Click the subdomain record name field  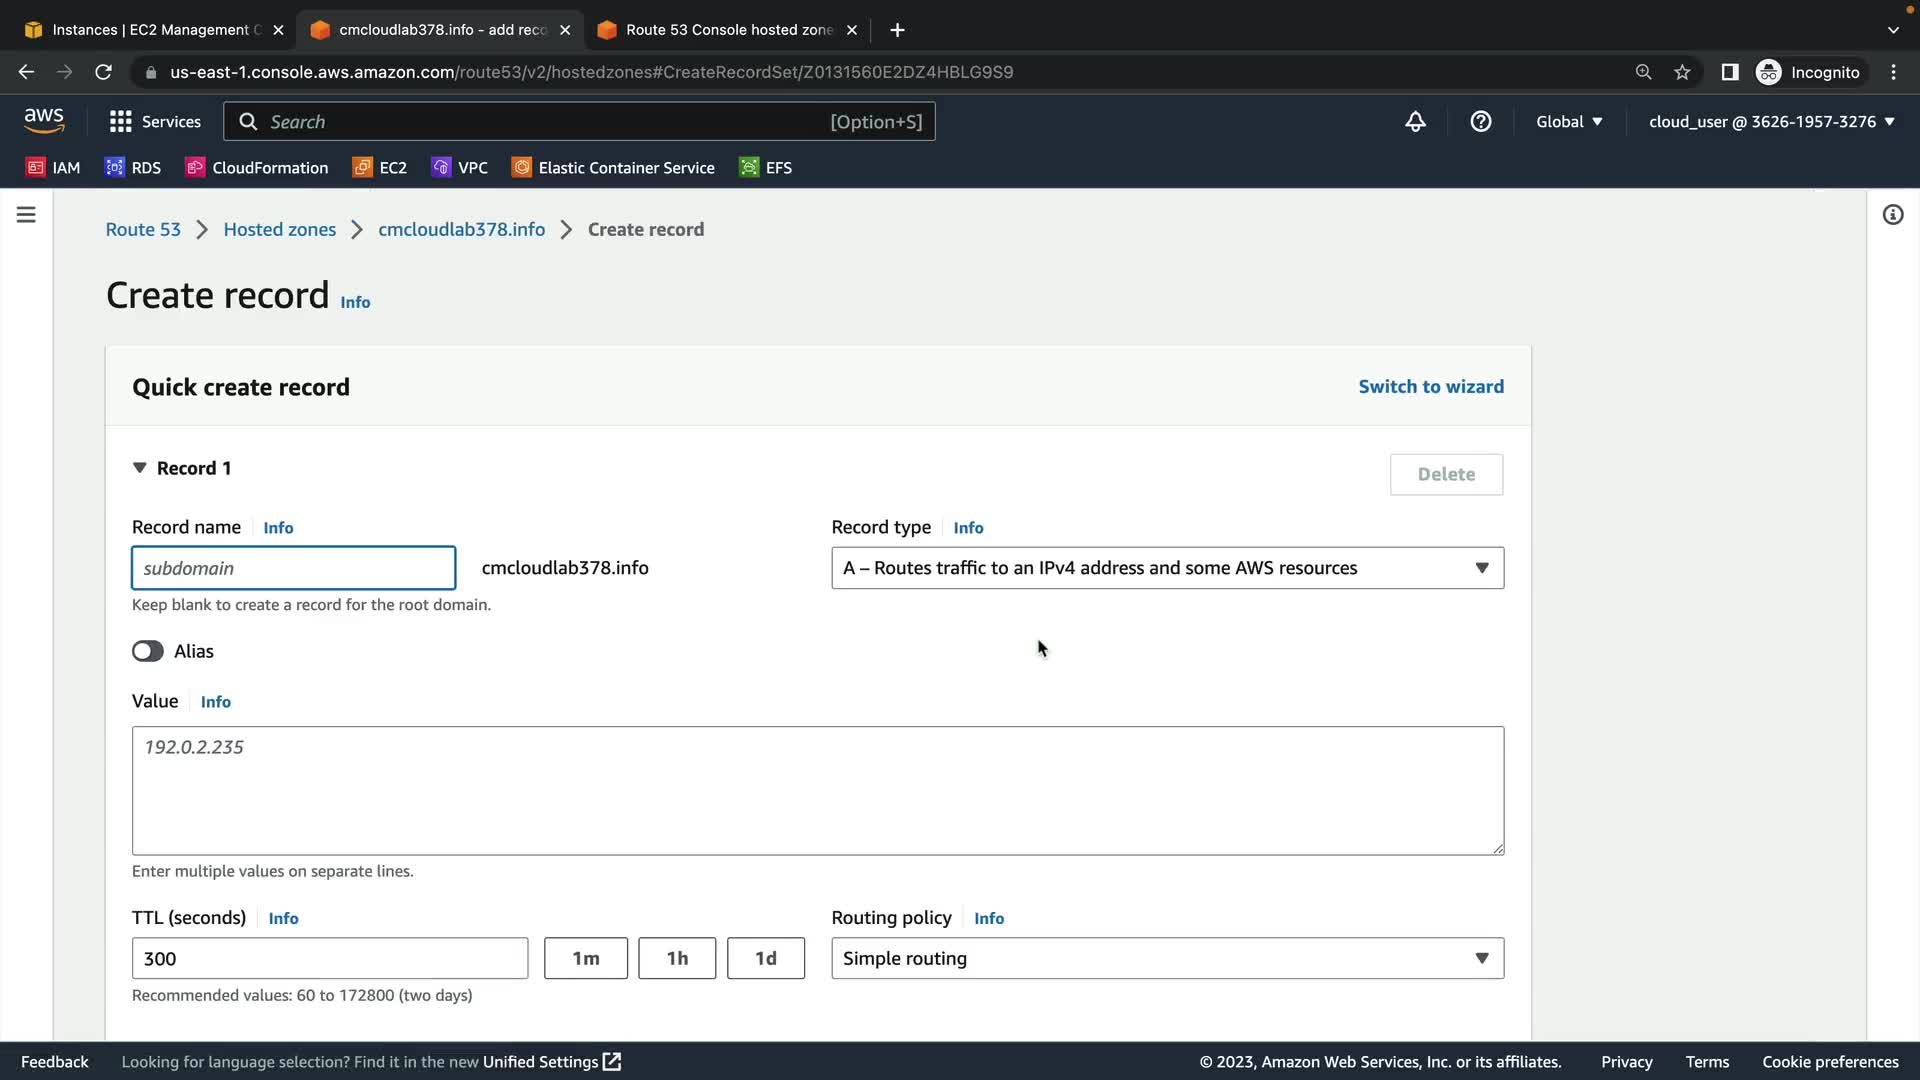[x=293, y=568]
